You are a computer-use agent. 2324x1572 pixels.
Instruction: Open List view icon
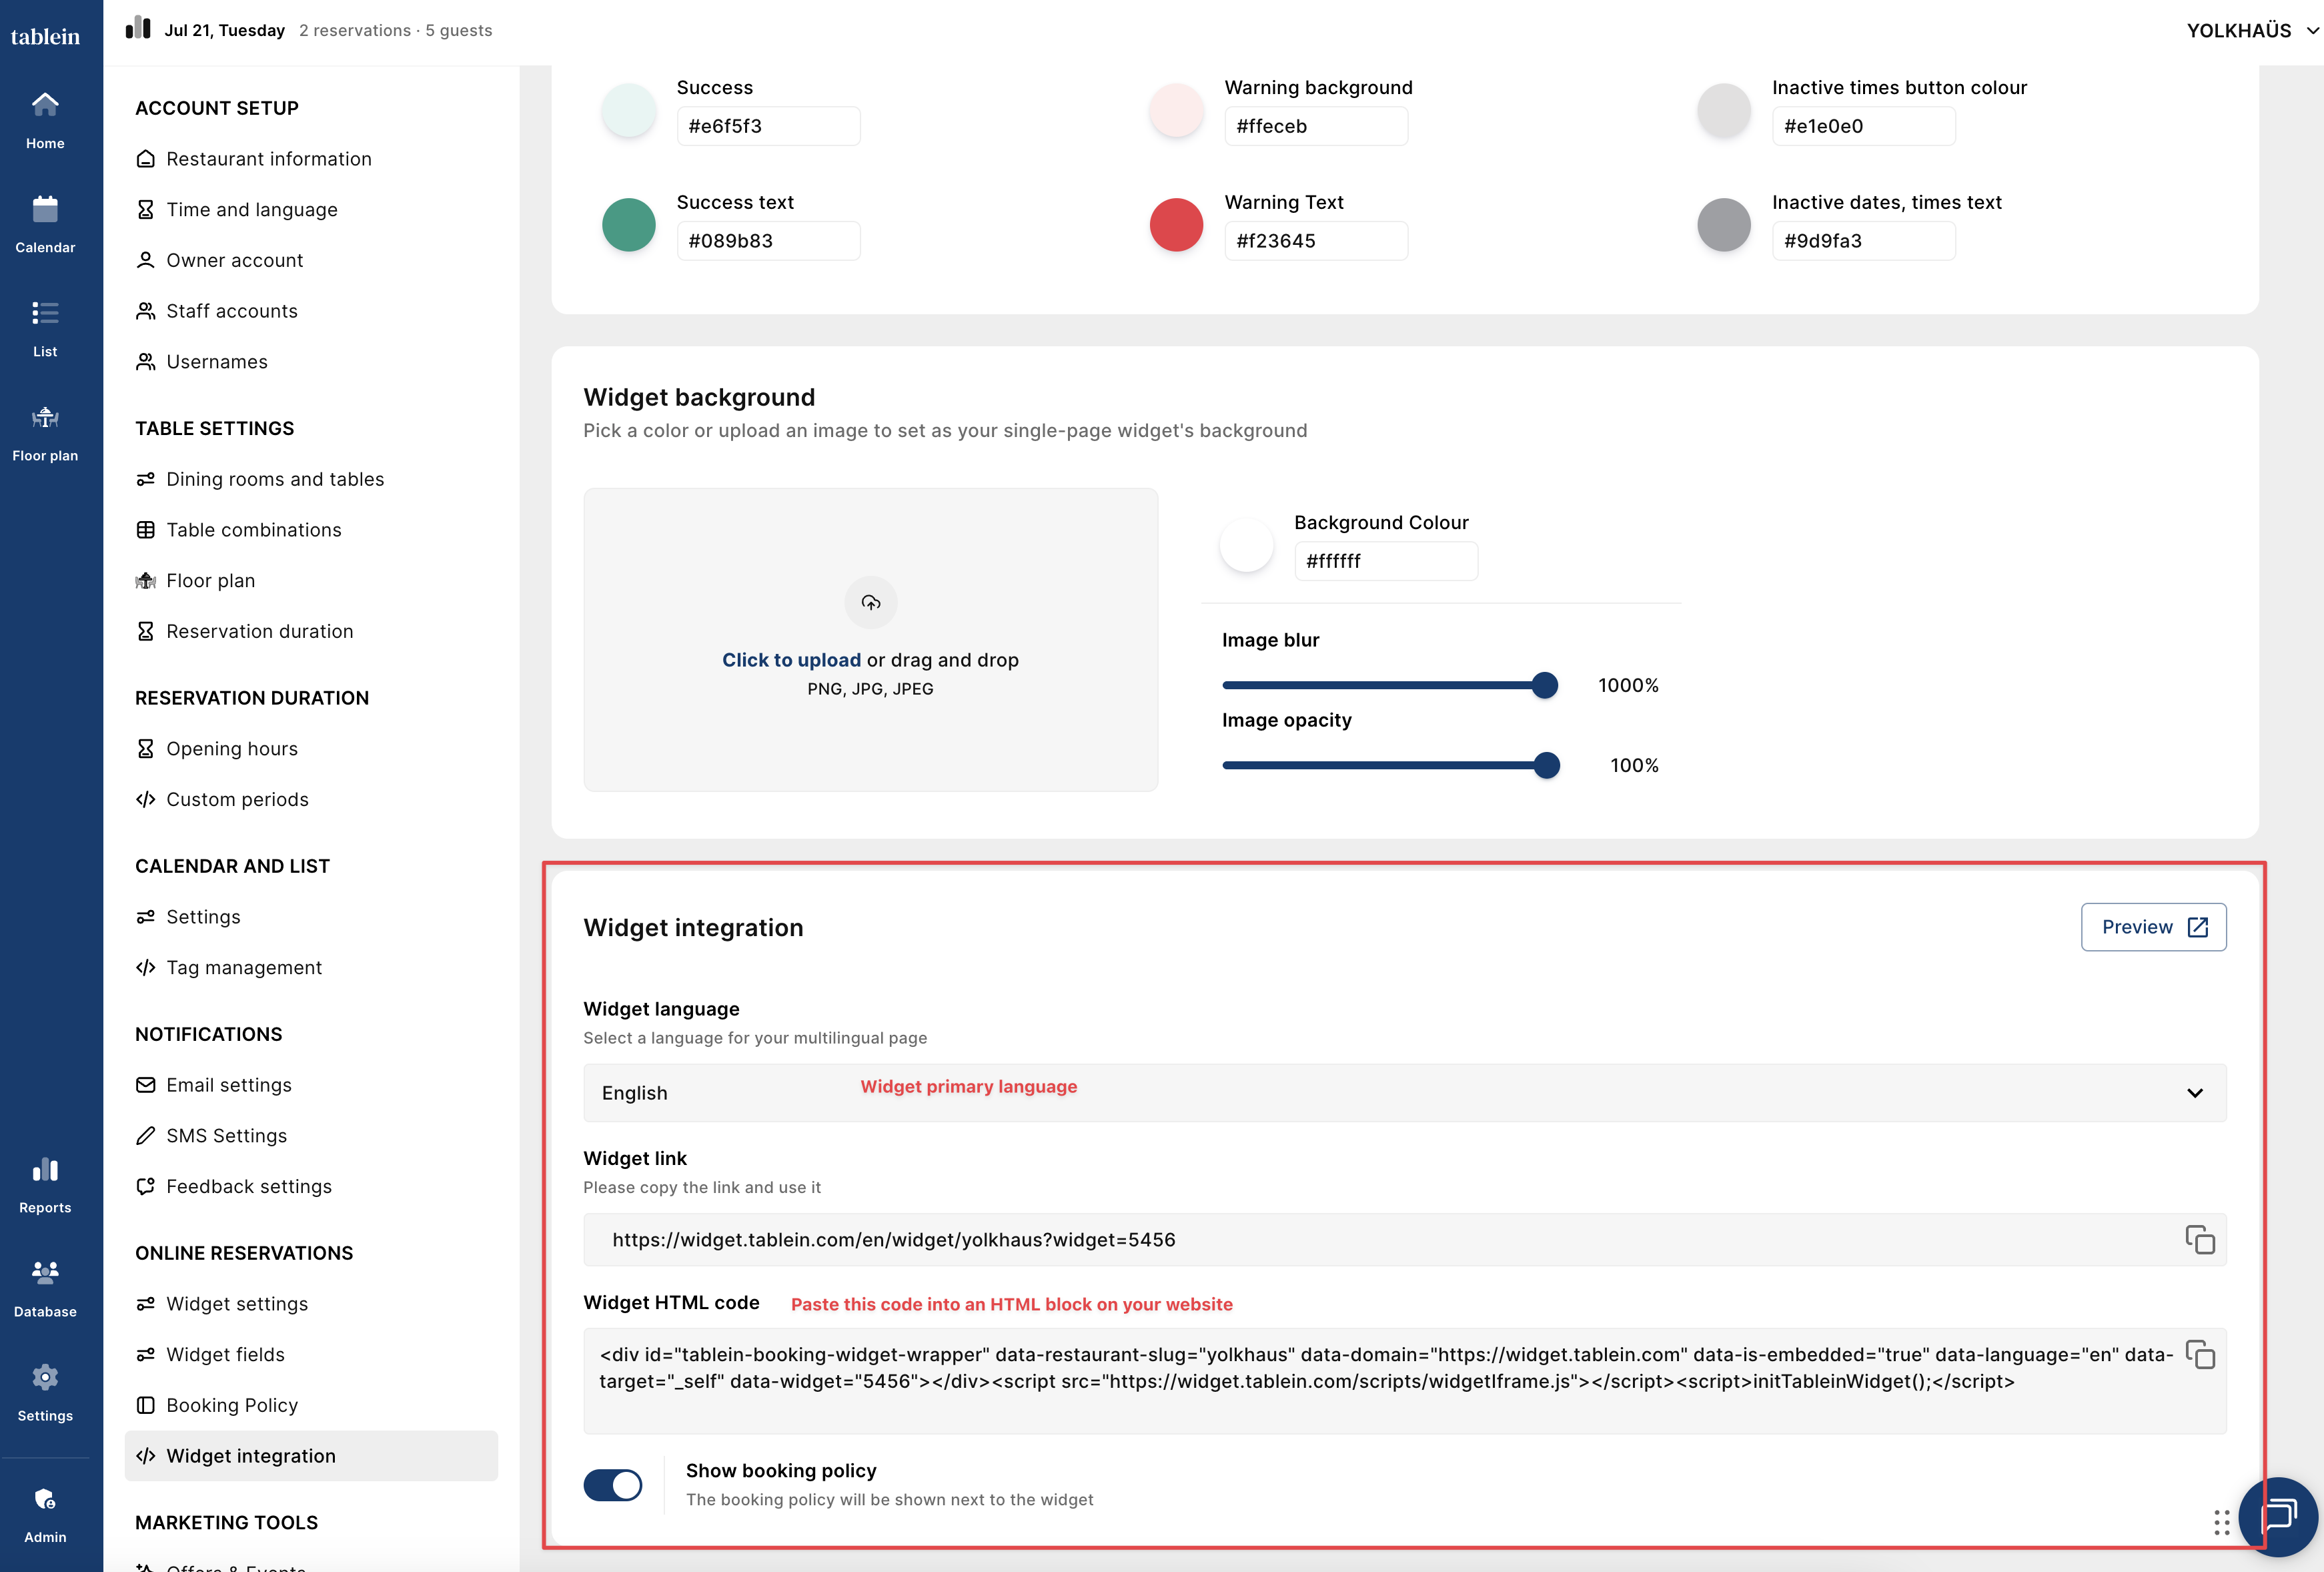pos(45,329)
